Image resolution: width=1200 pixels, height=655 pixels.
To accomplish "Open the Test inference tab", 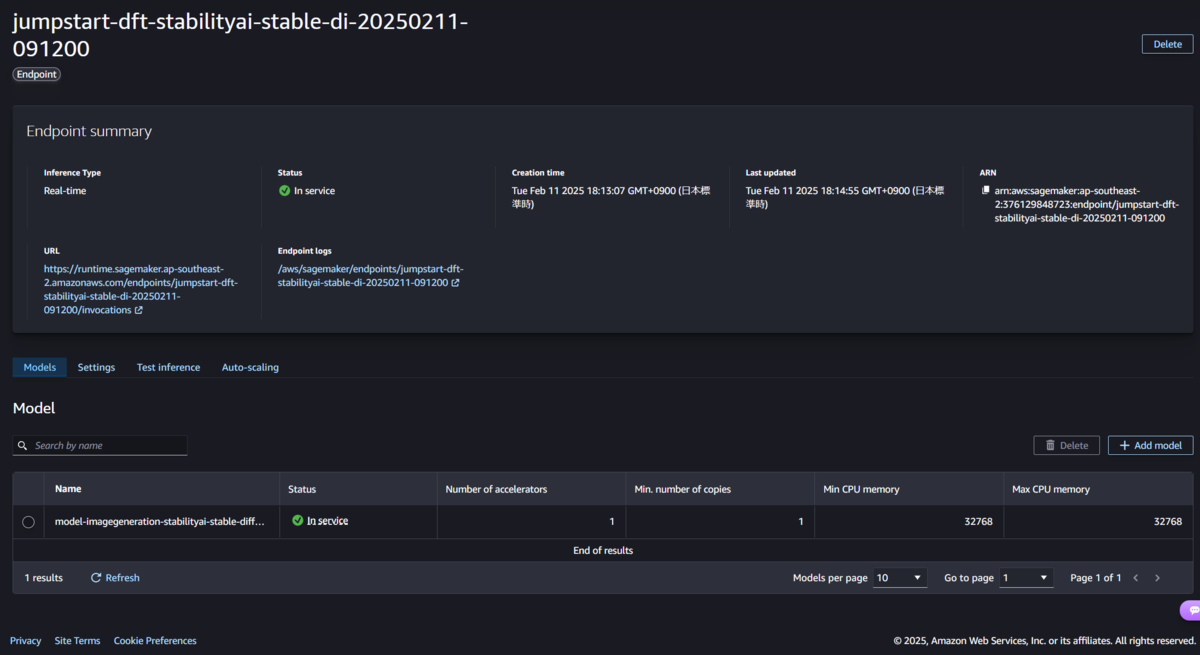I will point(168,367).
